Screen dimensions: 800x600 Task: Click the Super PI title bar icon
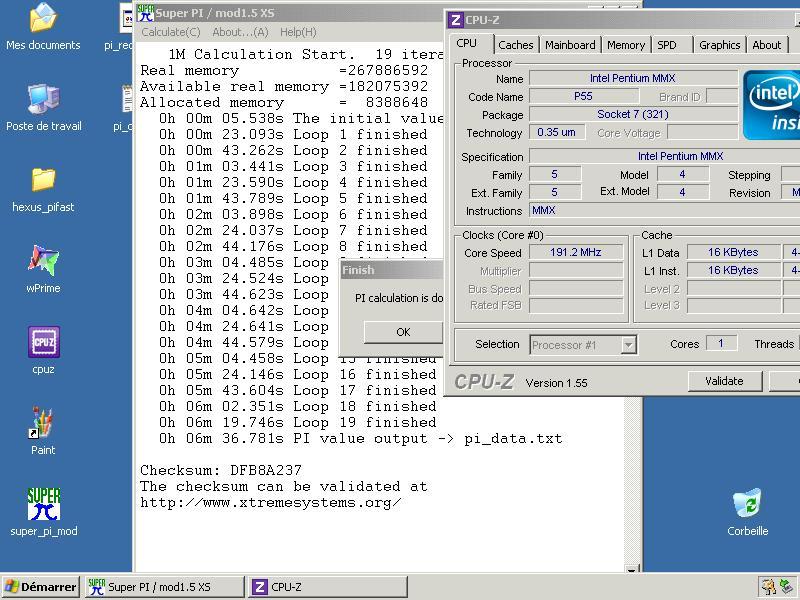tap(146, 13)
